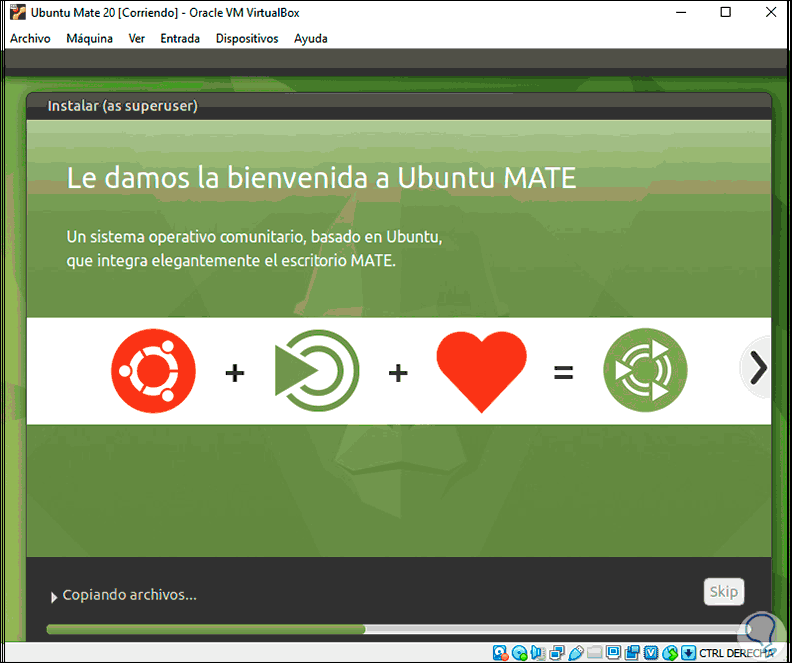The width and height of the screenshot is (792, 663).
Task: Click the Instalar (as superuser) title
Action: coord(122,106)
